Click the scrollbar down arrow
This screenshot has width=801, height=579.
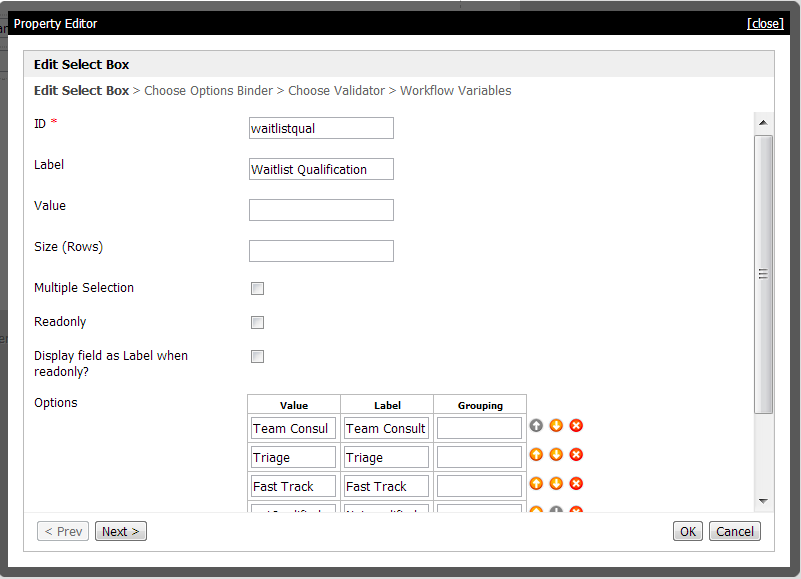point(763,501)
